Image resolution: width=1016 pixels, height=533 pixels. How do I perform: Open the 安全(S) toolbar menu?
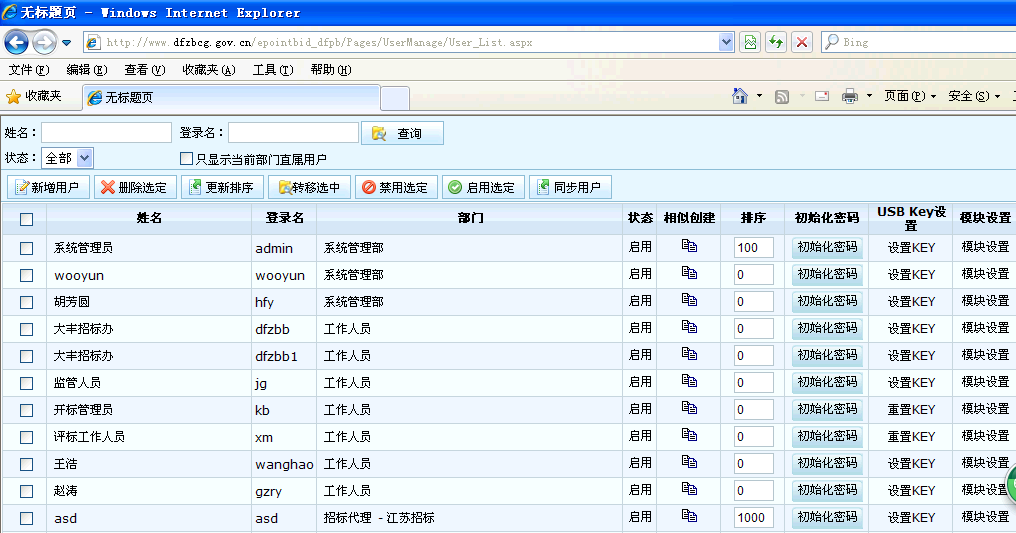pyautogui.click(x=974, y=96)
